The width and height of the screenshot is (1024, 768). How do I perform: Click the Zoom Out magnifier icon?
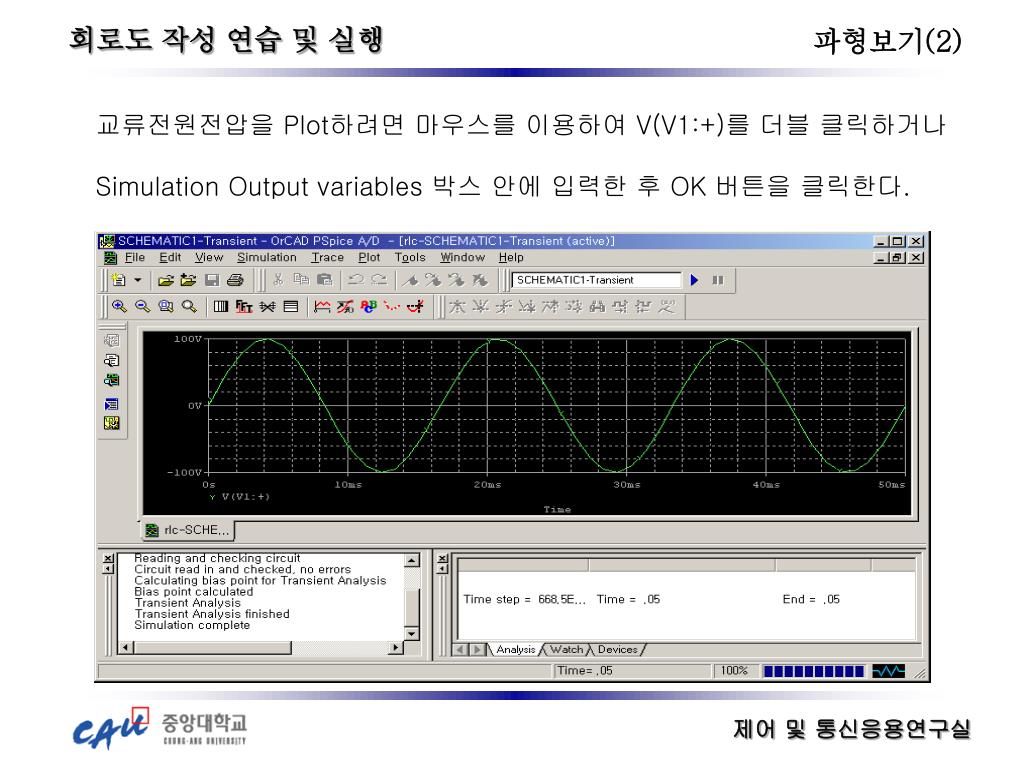(142, 306)
